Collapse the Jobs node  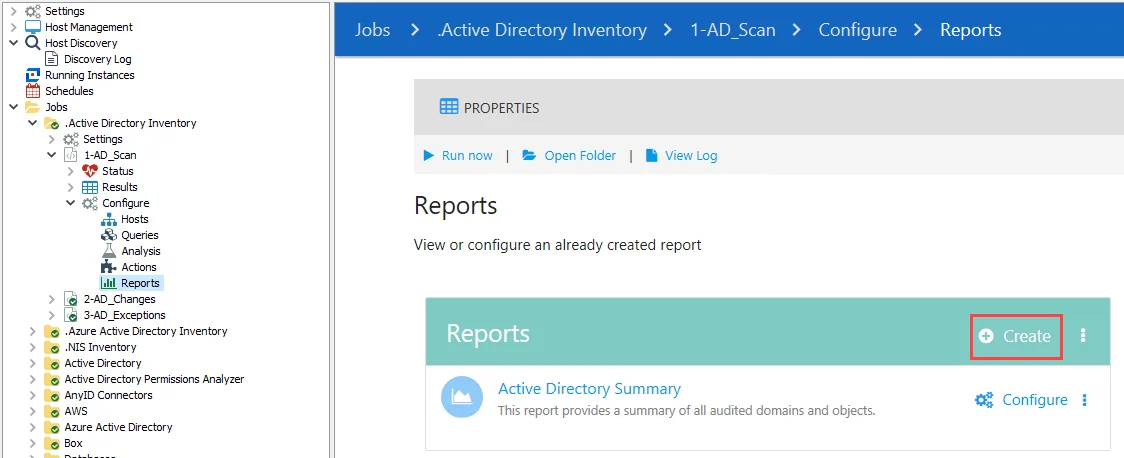click(x=14, y=108)
